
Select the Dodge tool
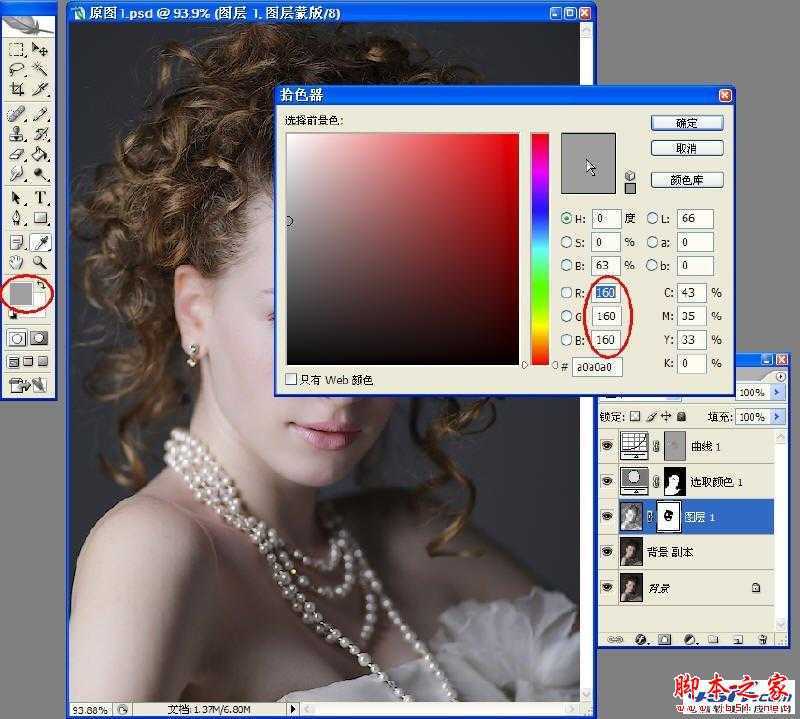pyautogui.click(x=40, y=173)
